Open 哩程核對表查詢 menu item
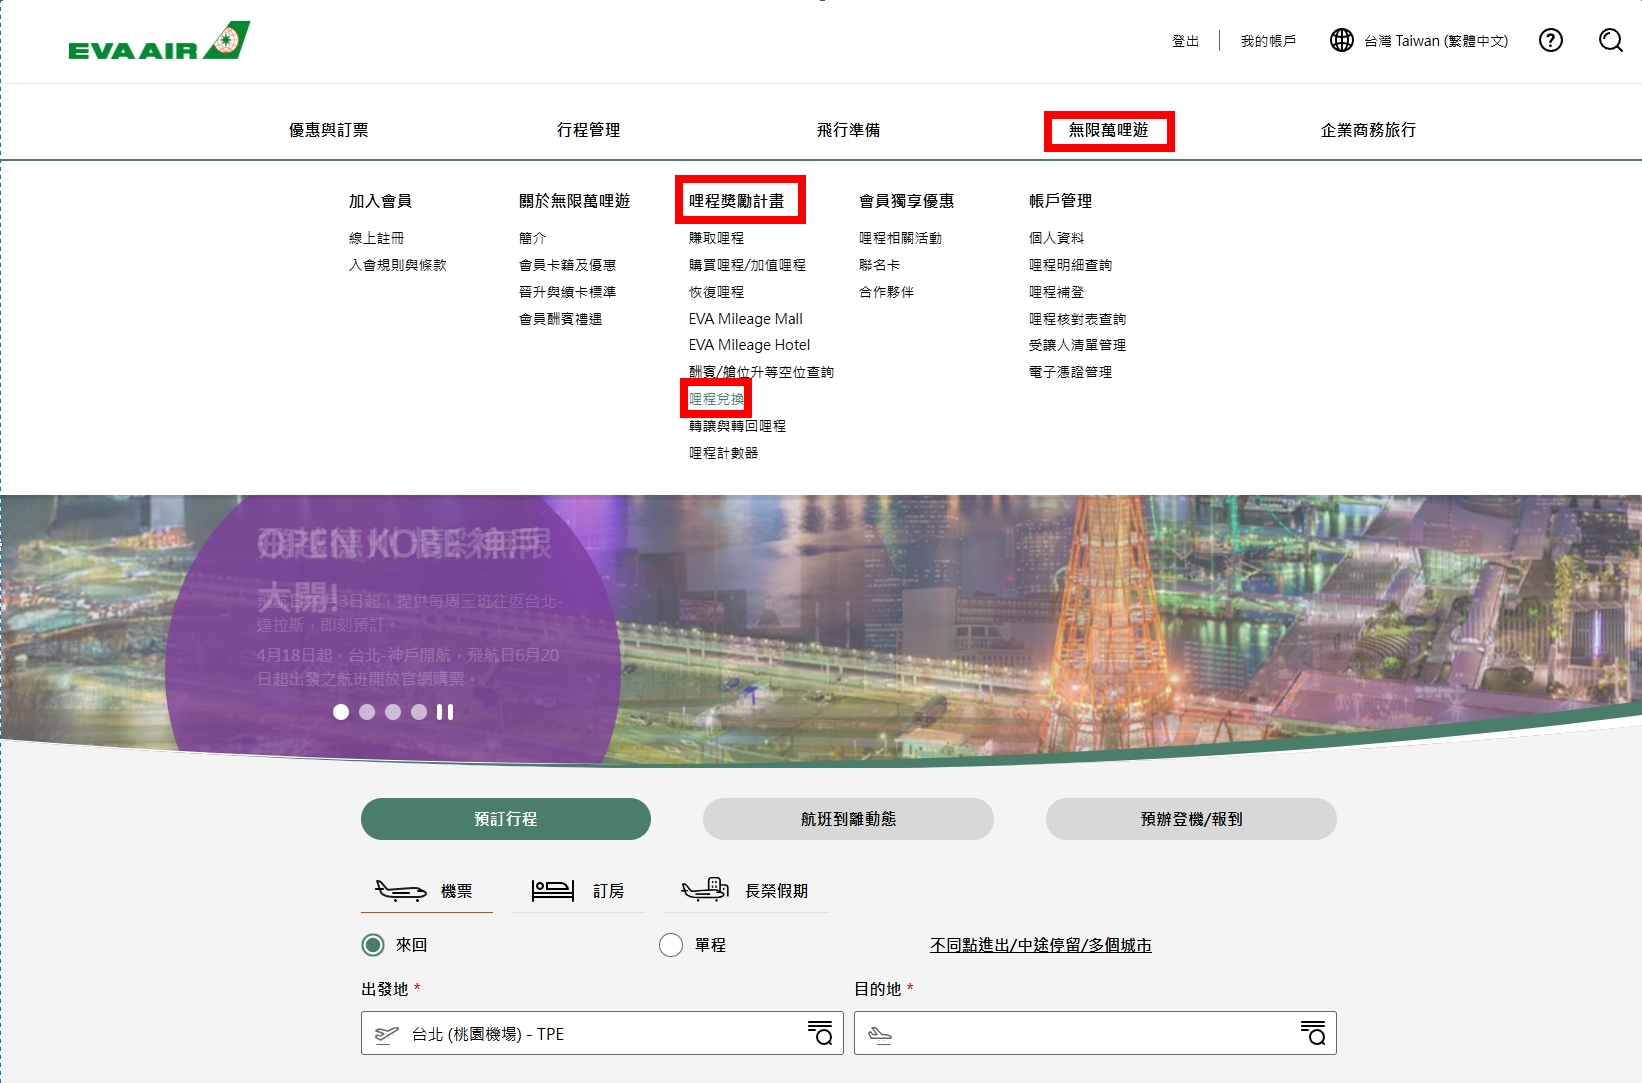The height and width of the screenshot is (1083, 1642). pyautogui.click(x=1077, y=319)
